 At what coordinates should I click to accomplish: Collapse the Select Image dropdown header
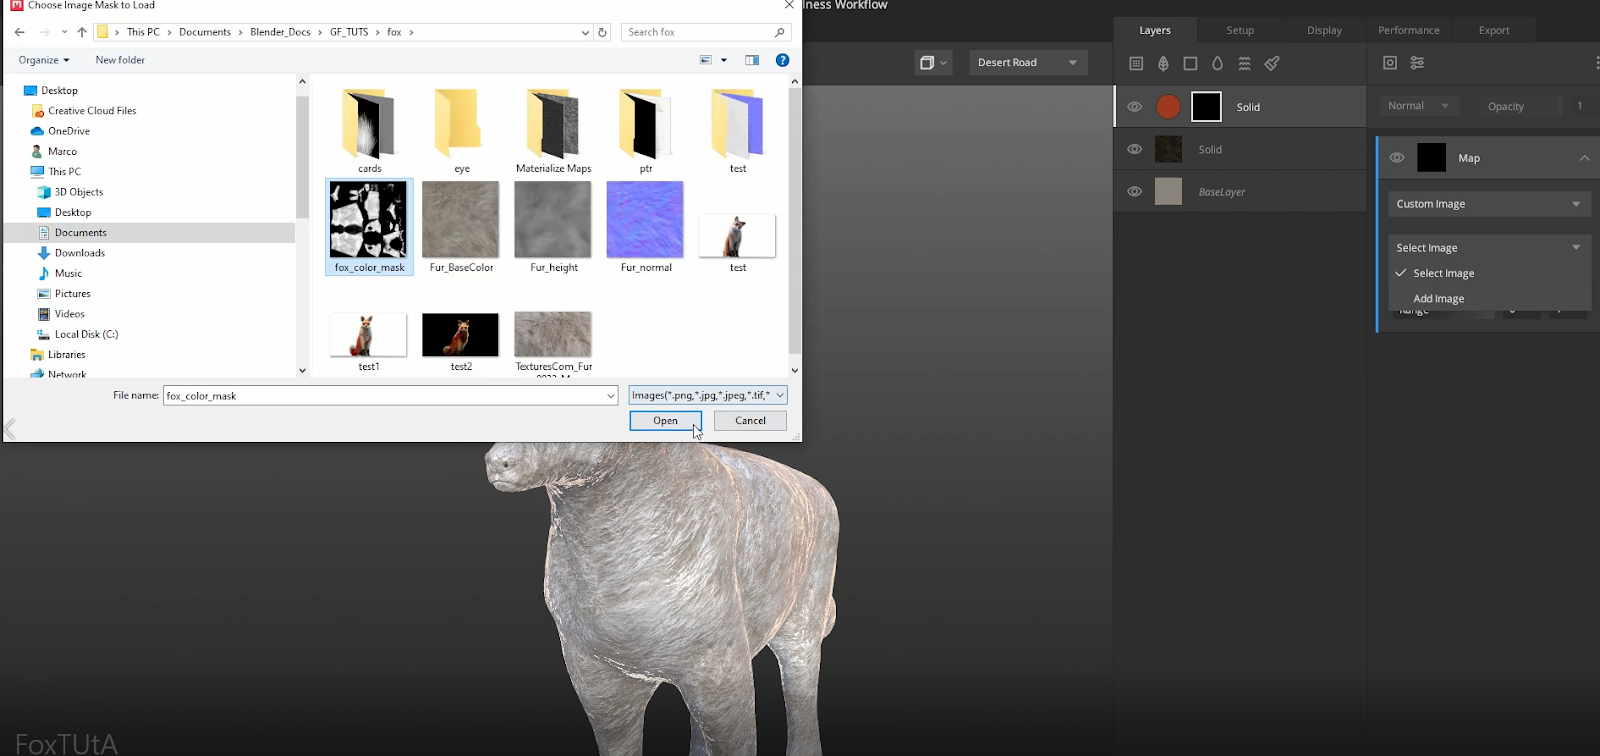click(1489, 248)
